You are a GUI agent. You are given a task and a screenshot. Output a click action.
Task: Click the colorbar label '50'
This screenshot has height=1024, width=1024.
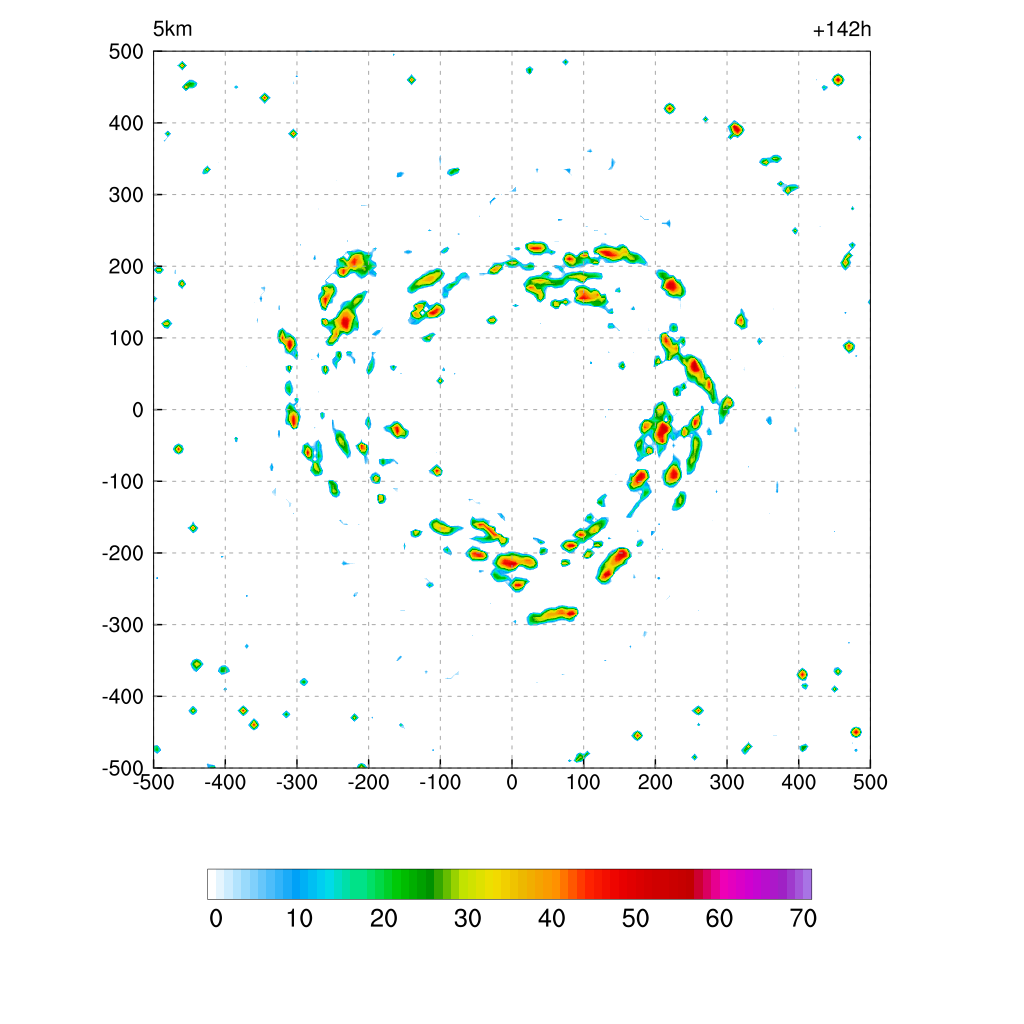pyautogui.click(x=635, y=919)
